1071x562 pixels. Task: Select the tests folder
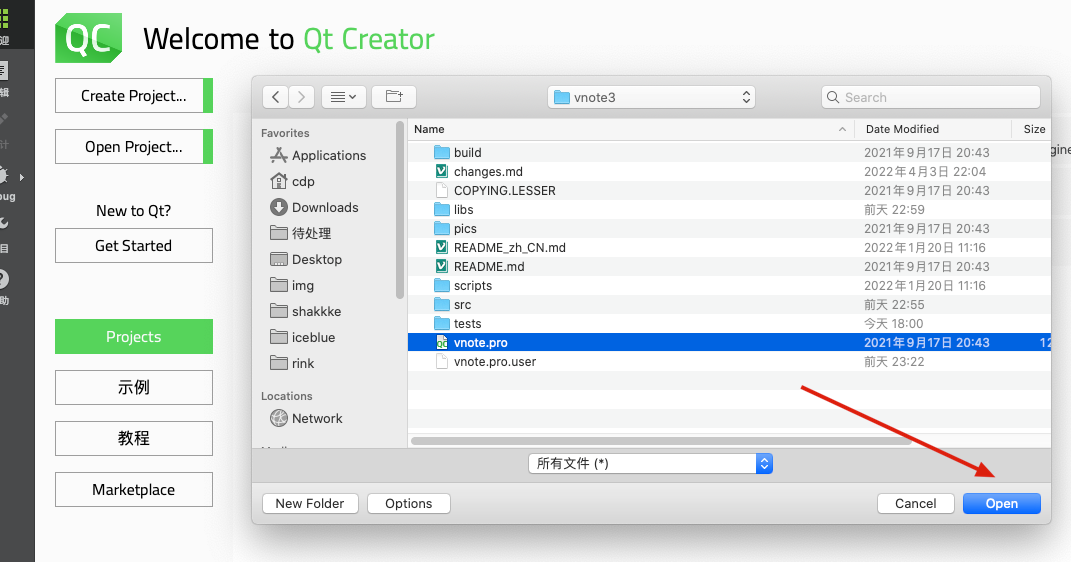(x=729, y=324)
